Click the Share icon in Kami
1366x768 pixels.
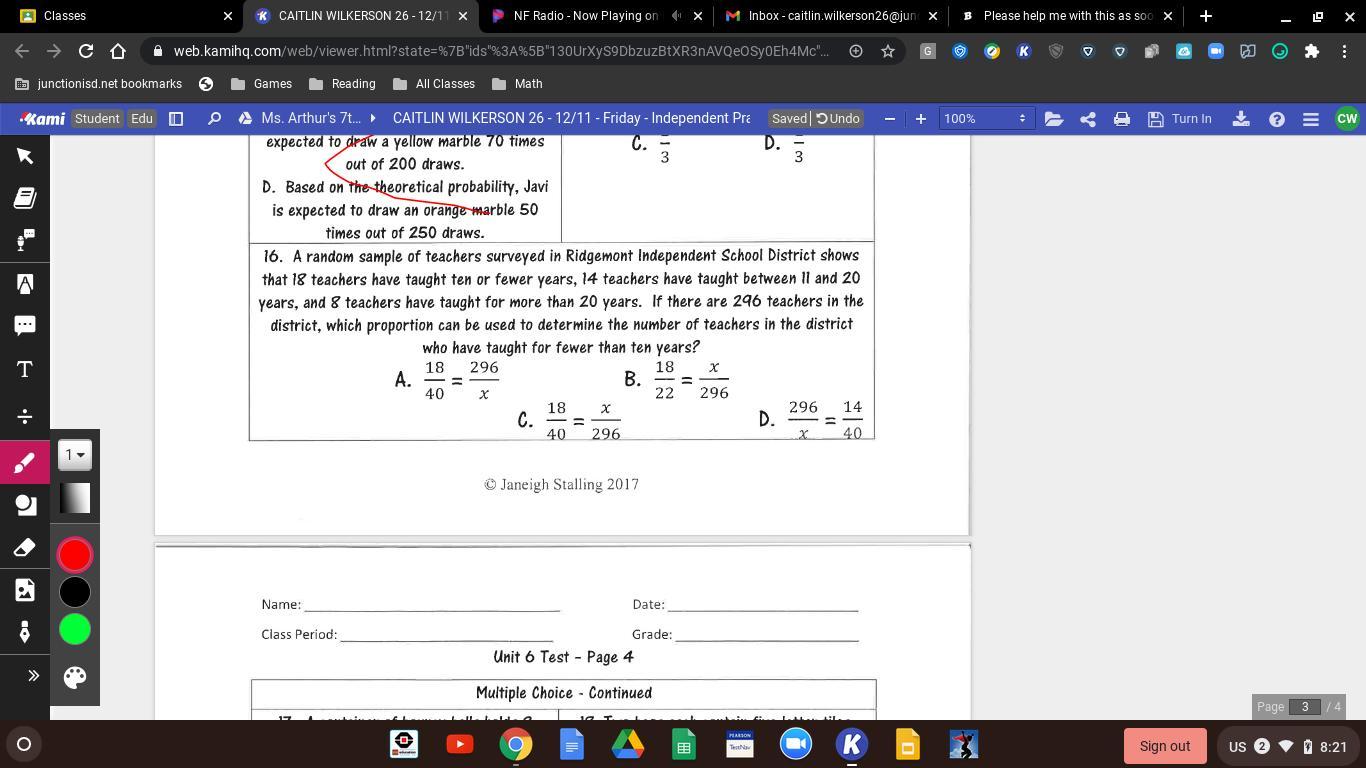(x=1088, y=119)
